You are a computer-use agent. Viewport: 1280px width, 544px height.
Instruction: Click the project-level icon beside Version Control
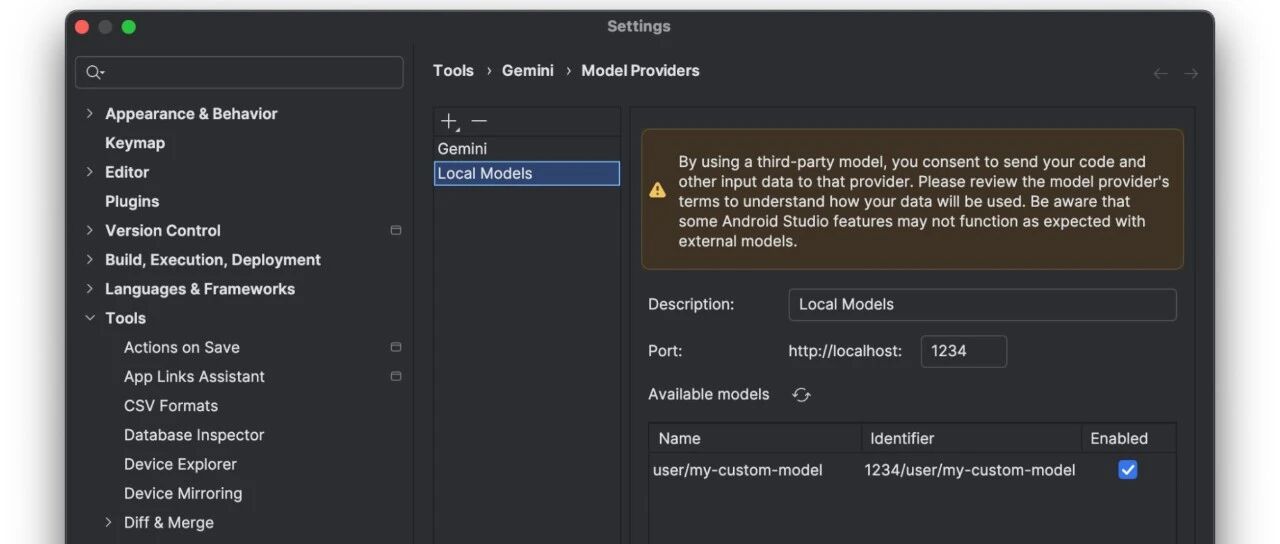tap(396, 230)
